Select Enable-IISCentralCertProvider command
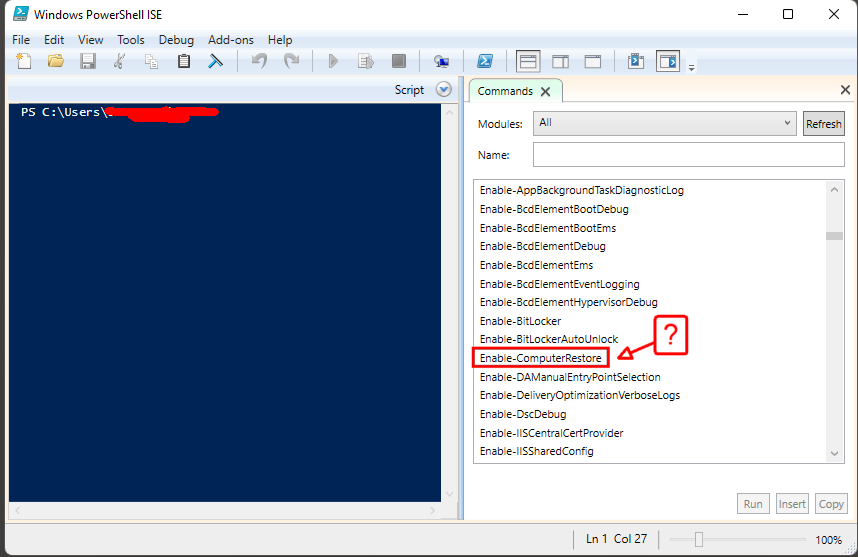The image size is (858, 557). [552, 433]
